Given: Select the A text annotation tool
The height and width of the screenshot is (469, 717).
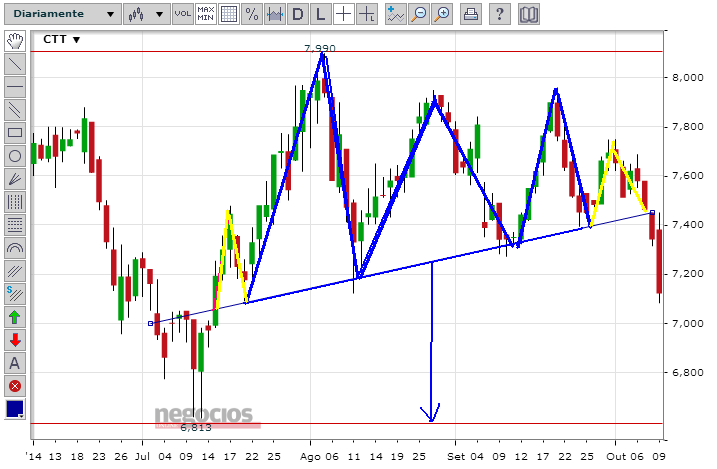Looking at the screenshot, I should 15,363.
